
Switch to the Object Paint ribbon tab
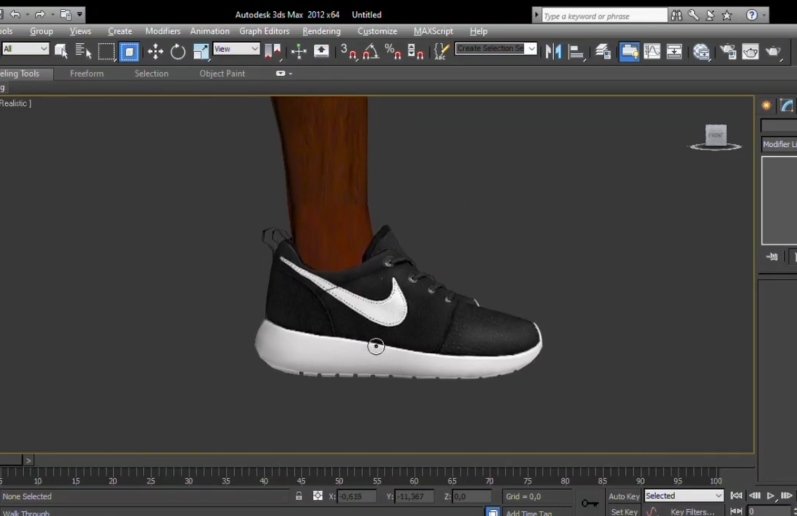click(222, 74)
